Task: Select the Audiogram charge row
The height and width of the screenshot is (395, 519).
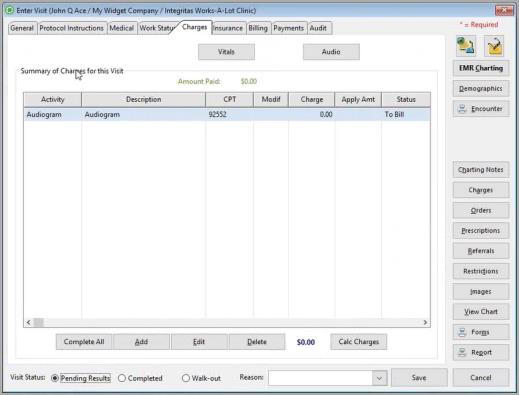Action: click(x=227, y=114)
